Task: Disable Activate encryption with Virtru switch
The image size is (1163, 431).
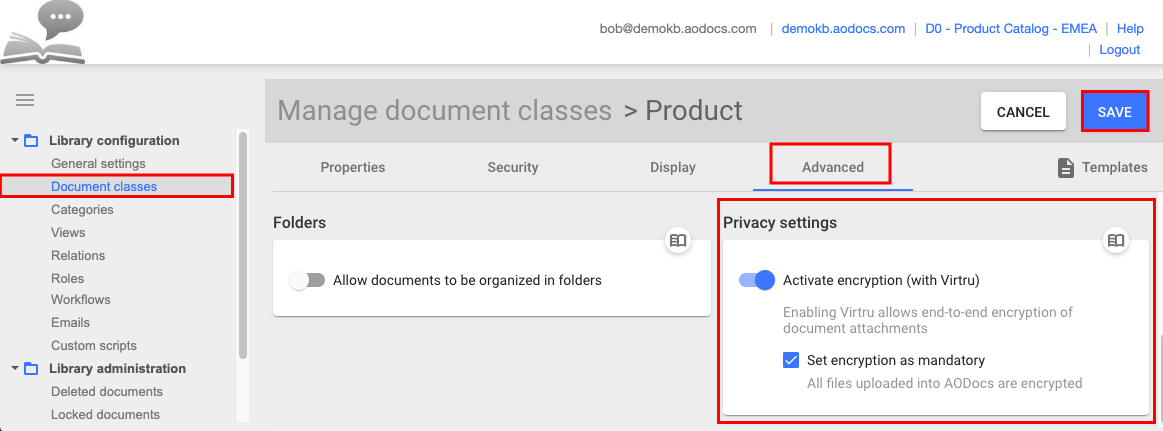Action: pyautogui.click(x=757, y=280)
